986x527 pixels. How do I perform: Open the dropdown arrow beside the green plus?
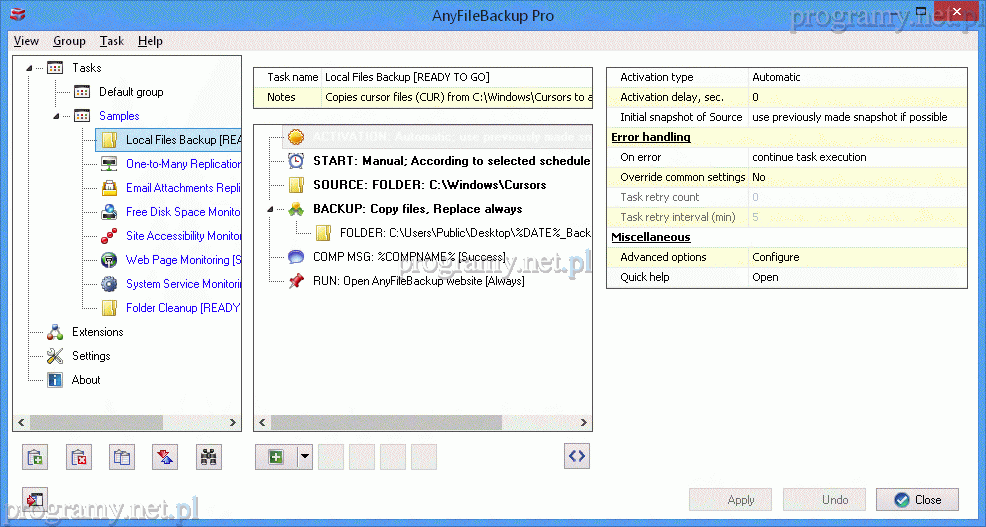pyautogui.click(x=304, y=457)
